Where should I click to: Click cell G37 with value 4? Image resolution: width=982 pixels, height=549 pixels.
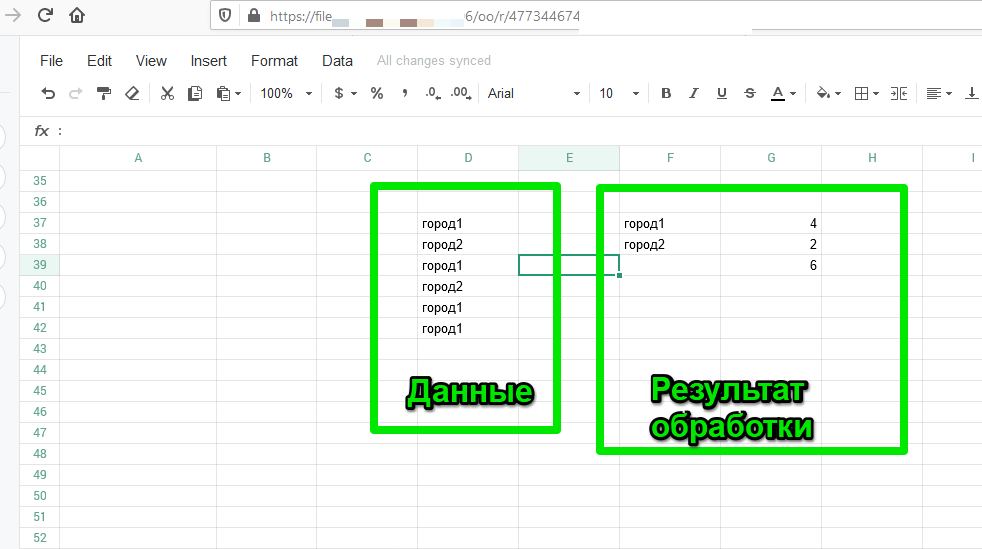click(x=771, y=223)
